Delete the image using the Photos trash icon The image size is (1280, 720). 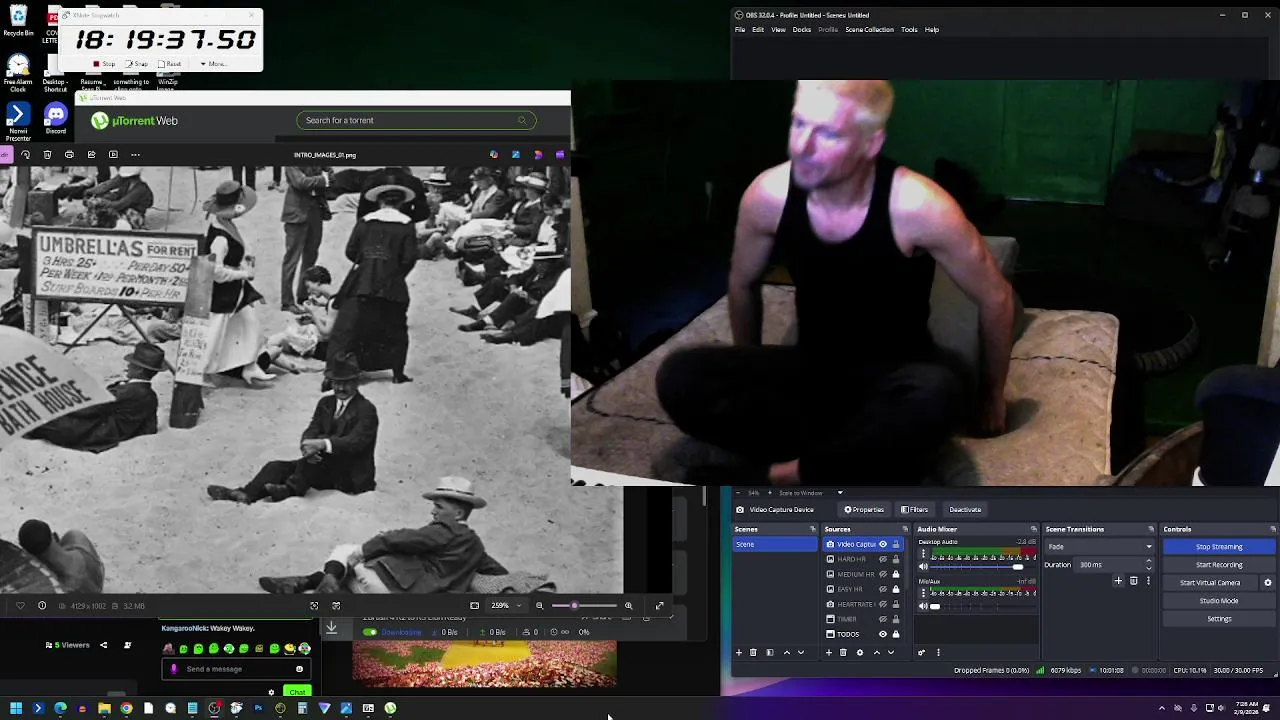47,155
